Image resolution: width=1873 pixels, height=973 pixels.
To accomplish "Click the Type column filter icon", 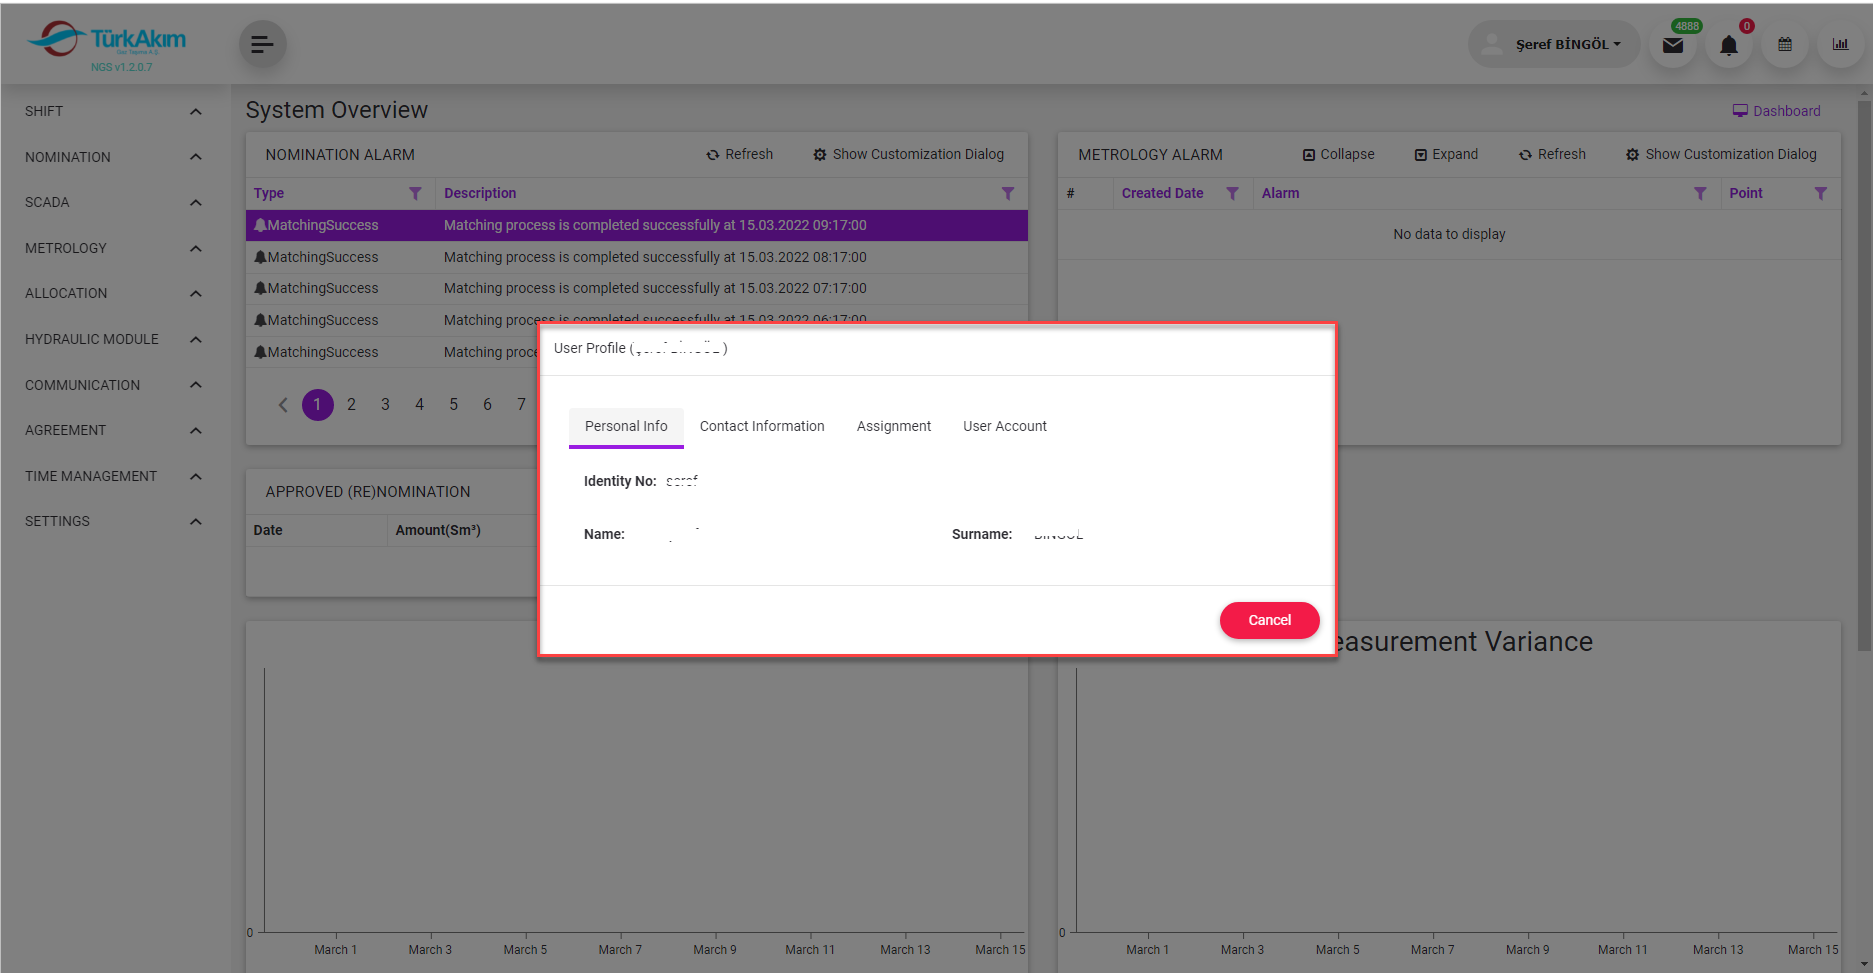I will click(x=415, y=193).
